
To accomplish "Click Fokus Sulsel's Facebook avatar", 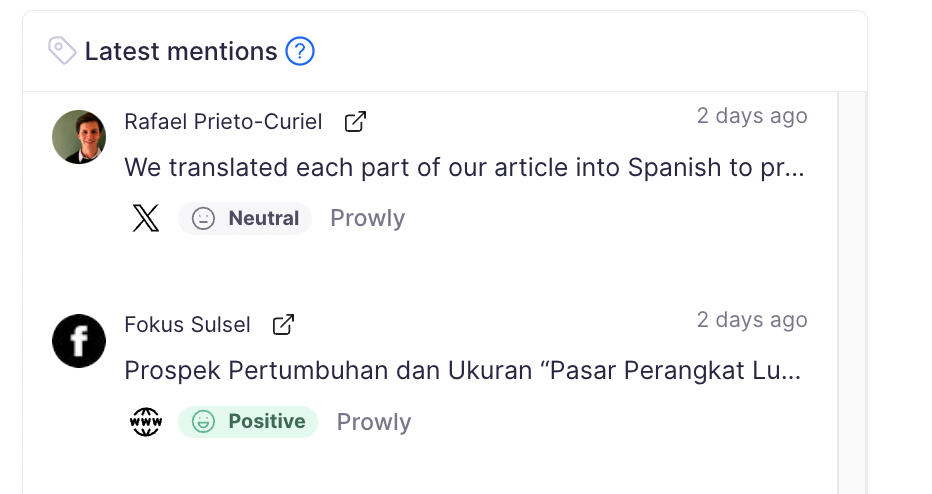I will [x=79, y=340].
